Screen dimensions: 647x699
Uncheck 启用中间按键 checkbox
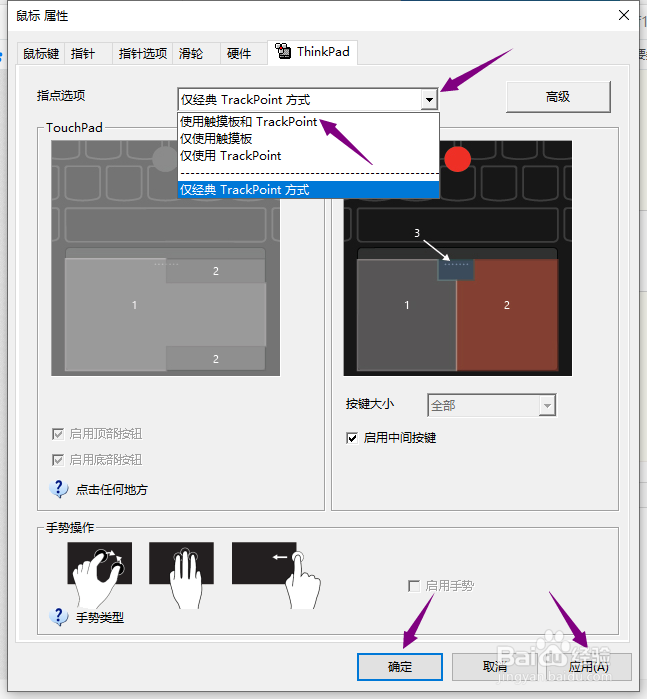point(352,438)
